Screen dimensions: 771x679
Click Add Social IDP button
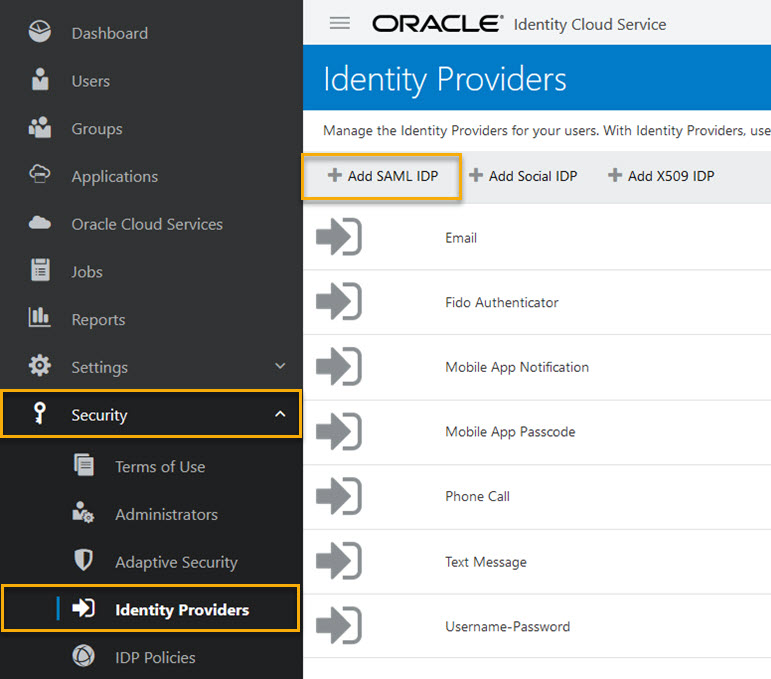523,176
